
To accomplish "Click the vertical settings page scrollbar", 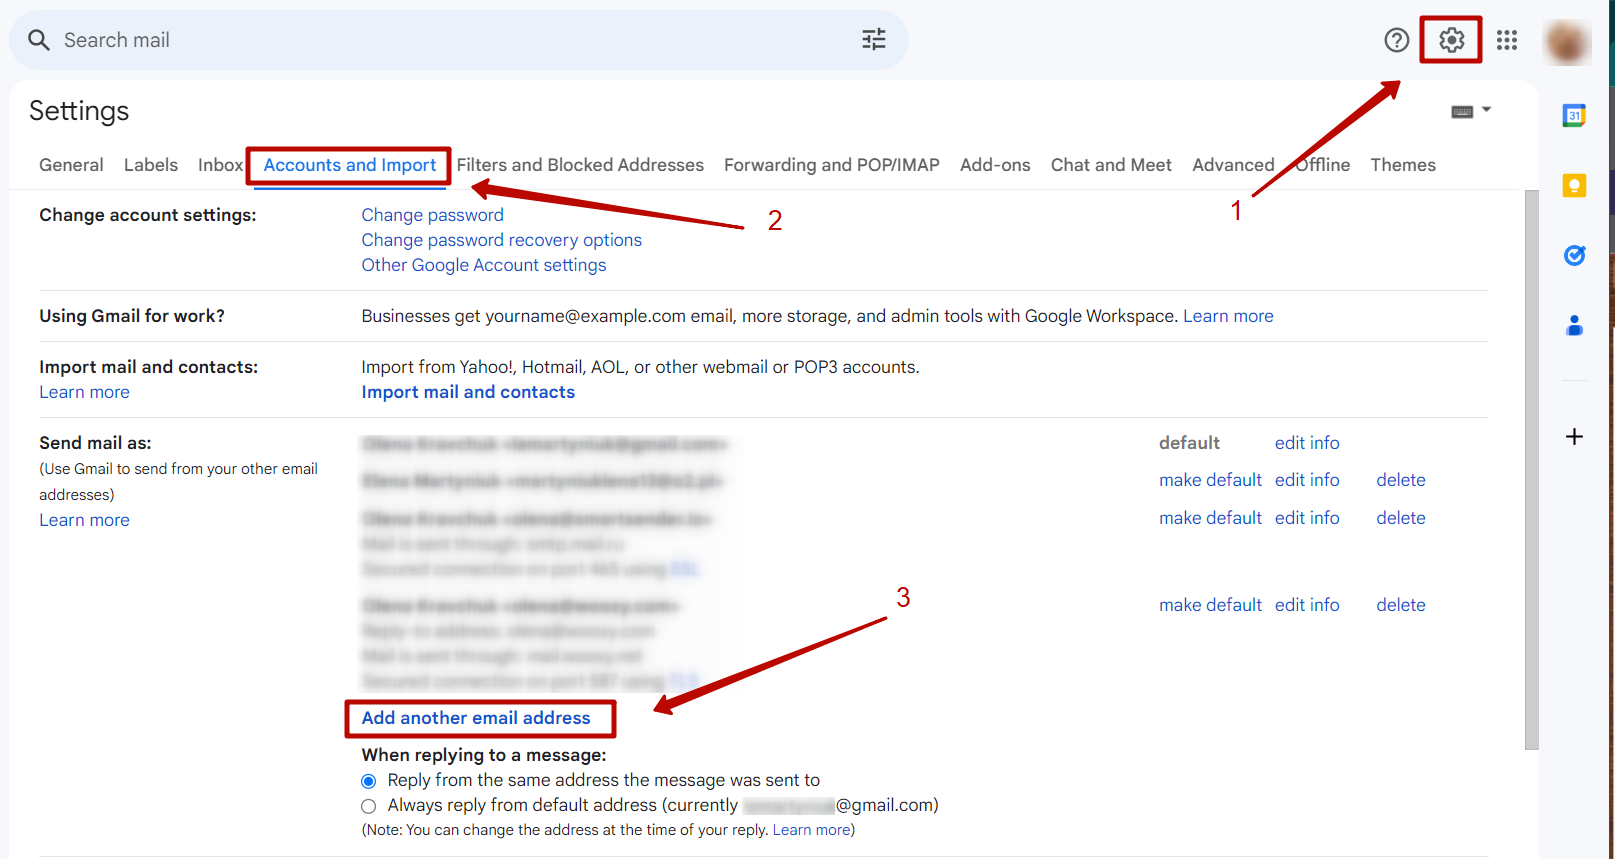I will coord(1531,470).
